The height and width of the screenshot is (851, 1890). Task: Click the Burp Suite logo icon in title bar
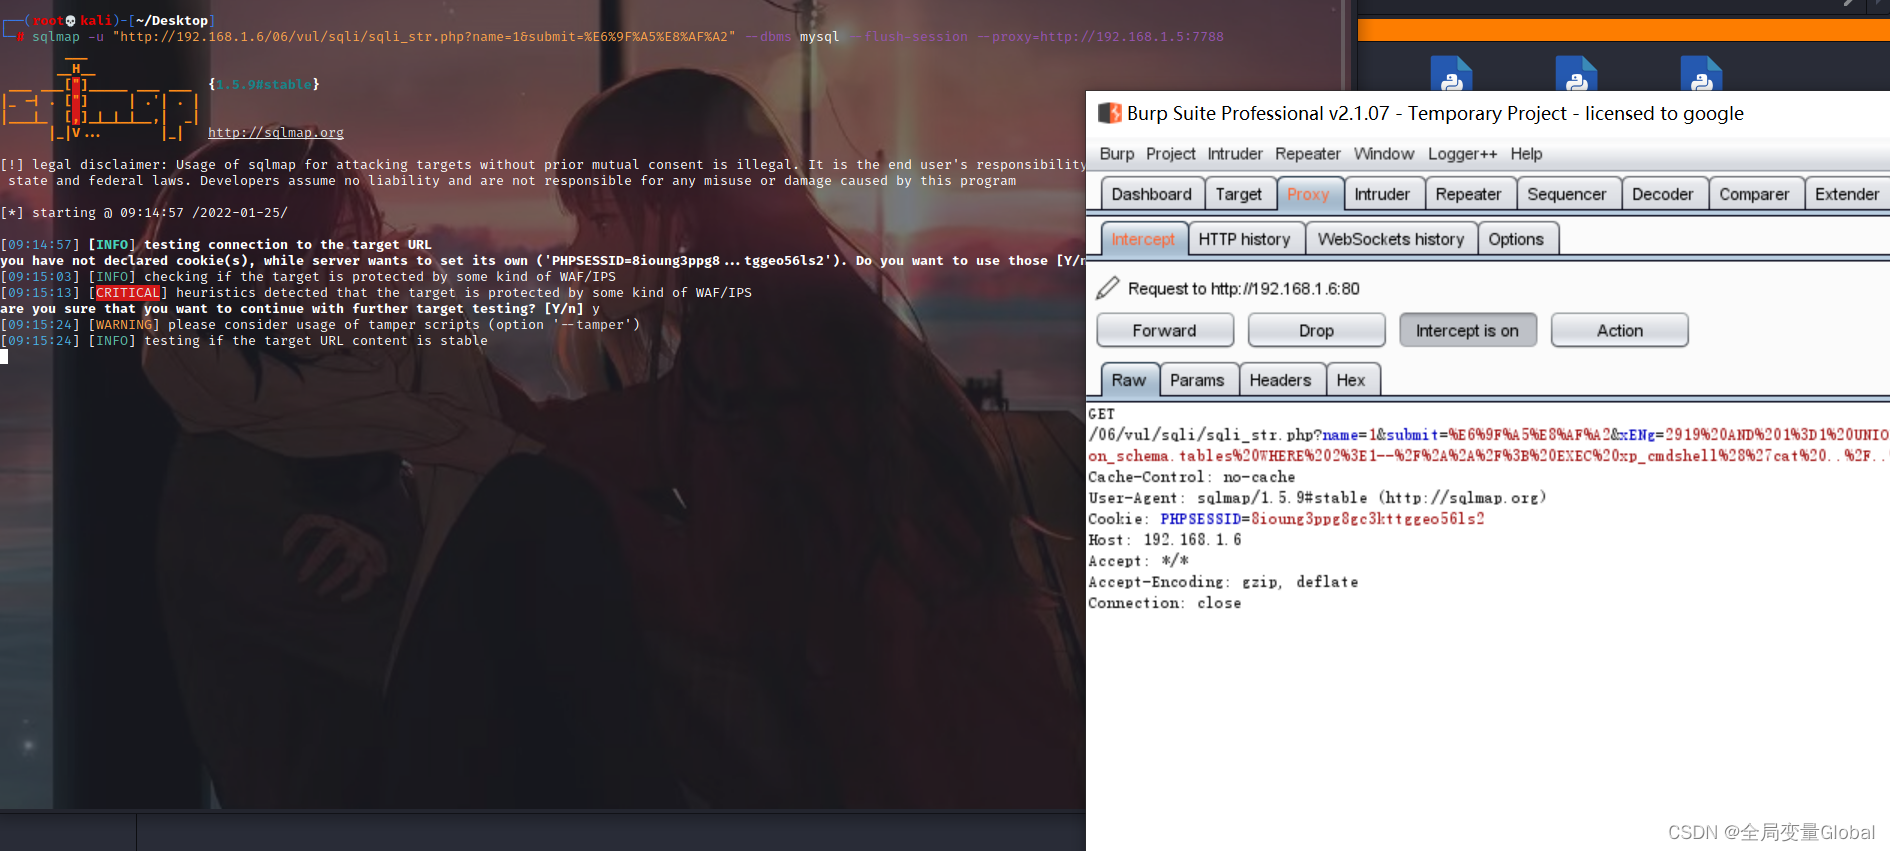1109,113
